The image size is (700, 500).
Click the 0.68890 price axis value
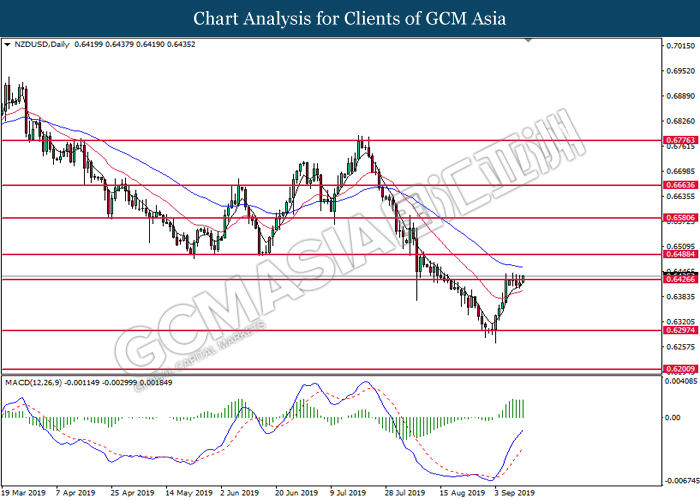pyautogui.click(x=680, y=96)
